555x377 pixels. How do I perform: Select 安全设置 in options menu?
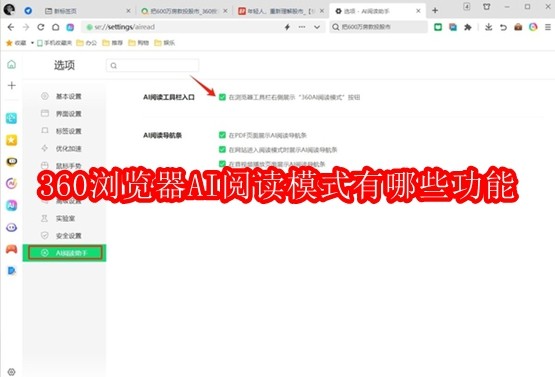tap(64, 236)
